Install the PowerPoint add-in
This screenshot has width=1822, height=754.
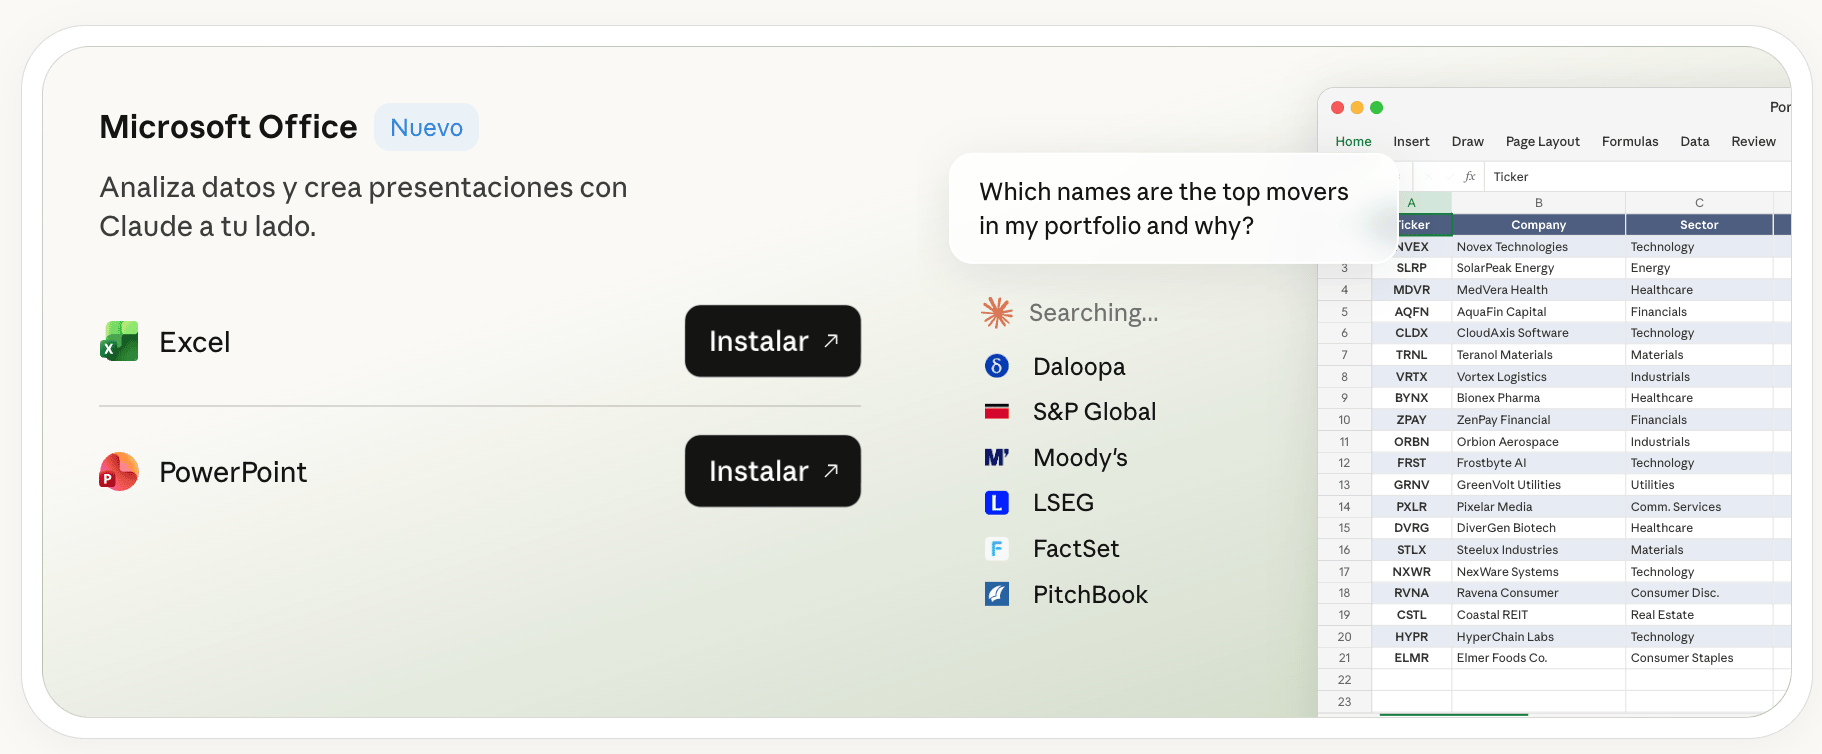point(773,471)
